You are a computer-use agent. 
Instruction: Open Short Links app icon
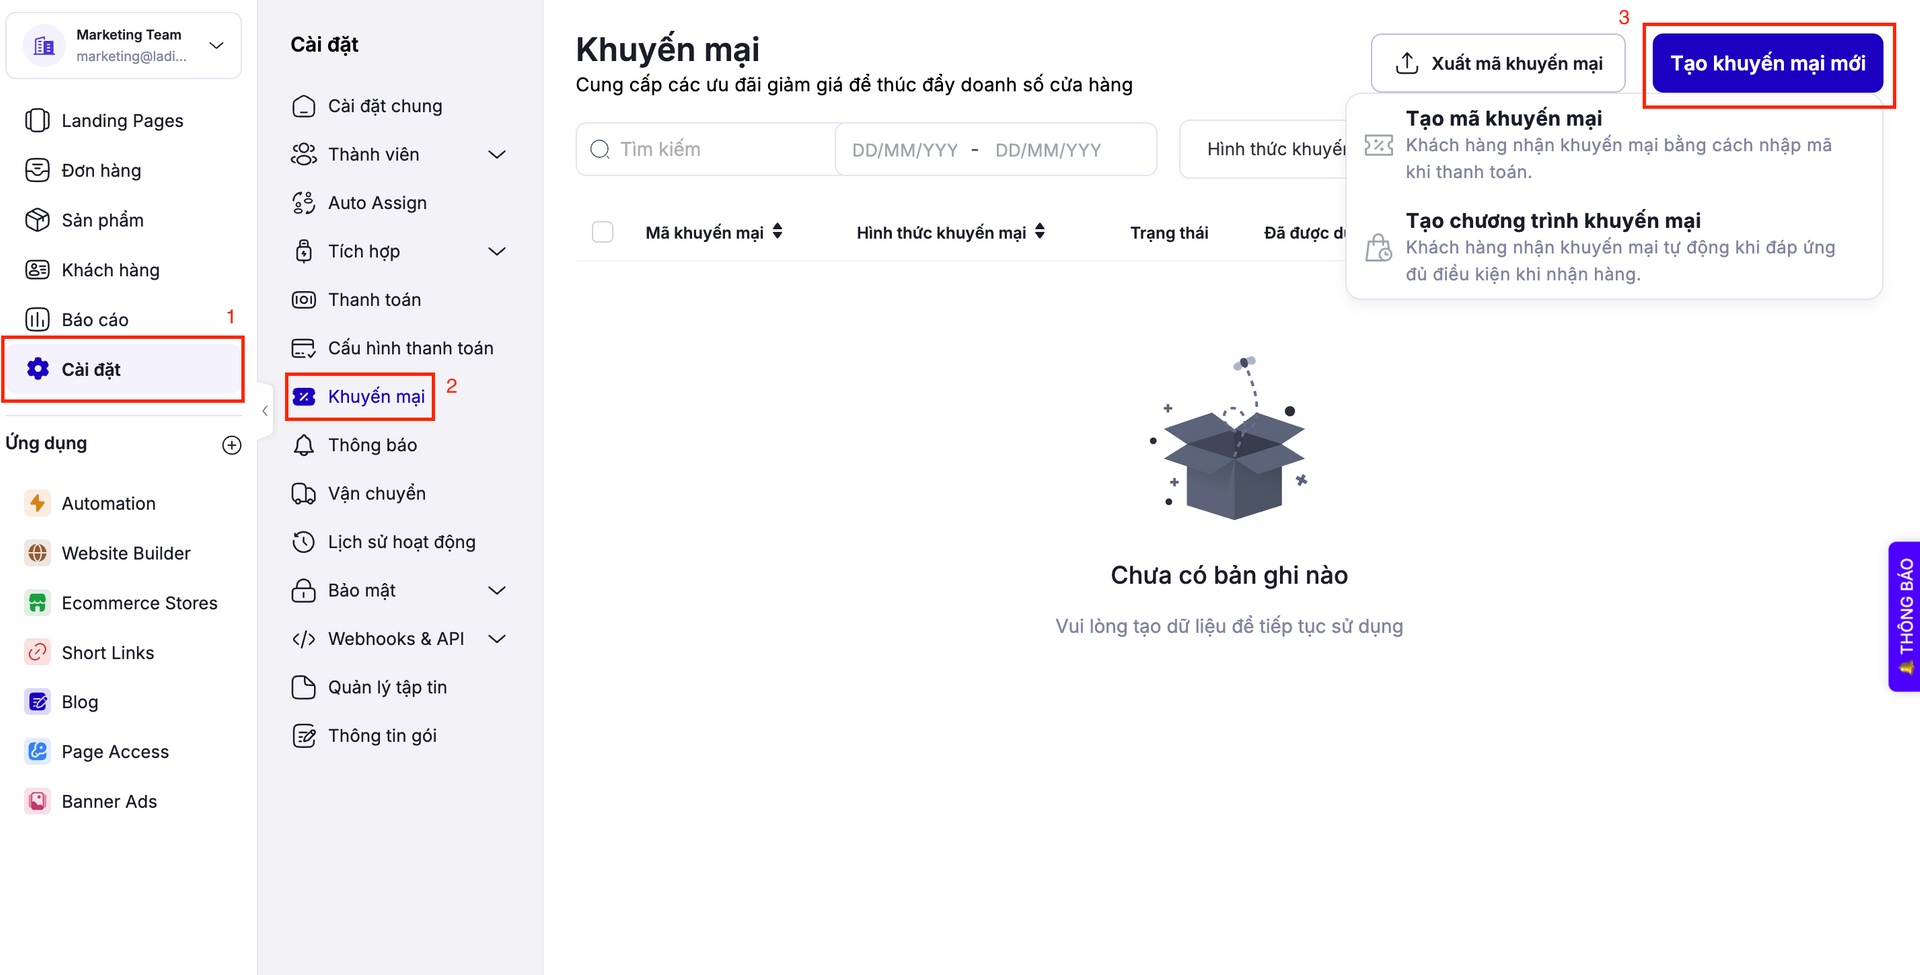37,652
